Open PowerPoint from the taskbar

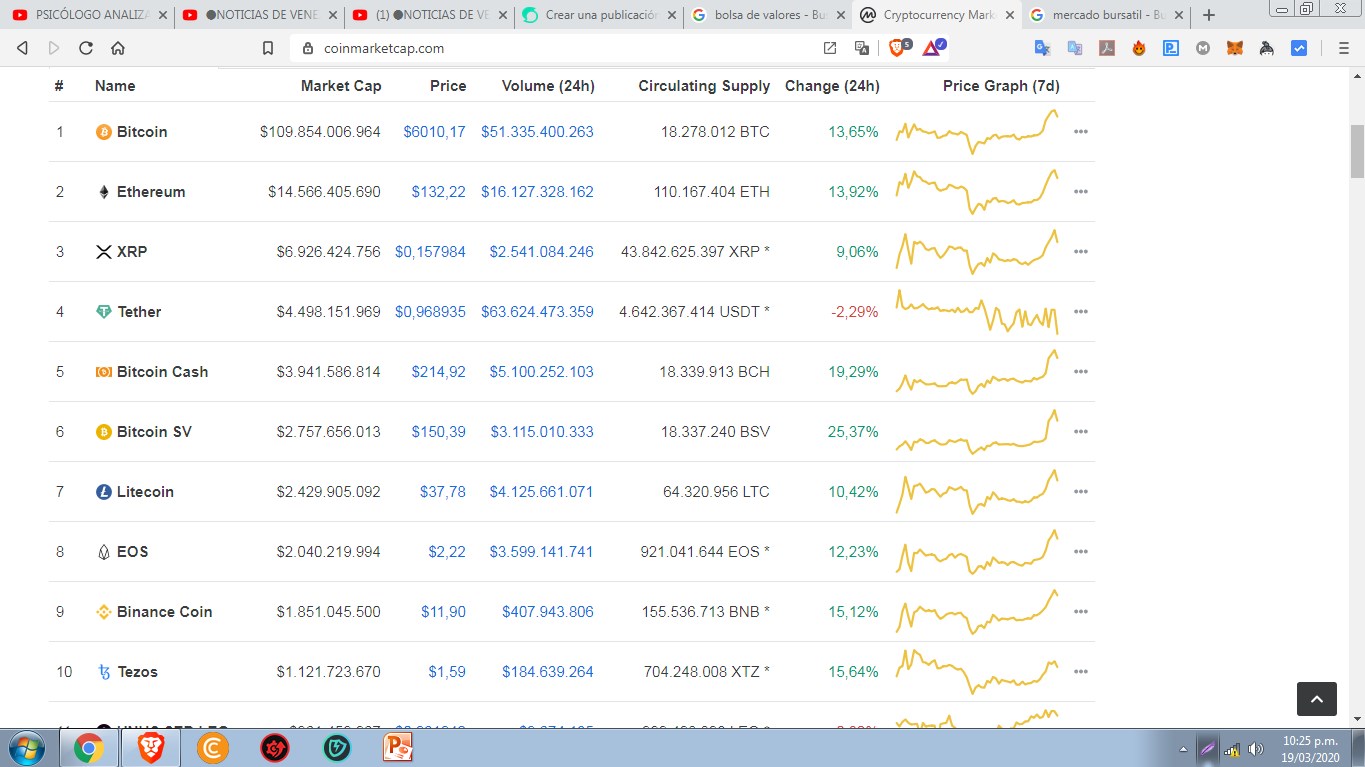[x=398, y=748]
